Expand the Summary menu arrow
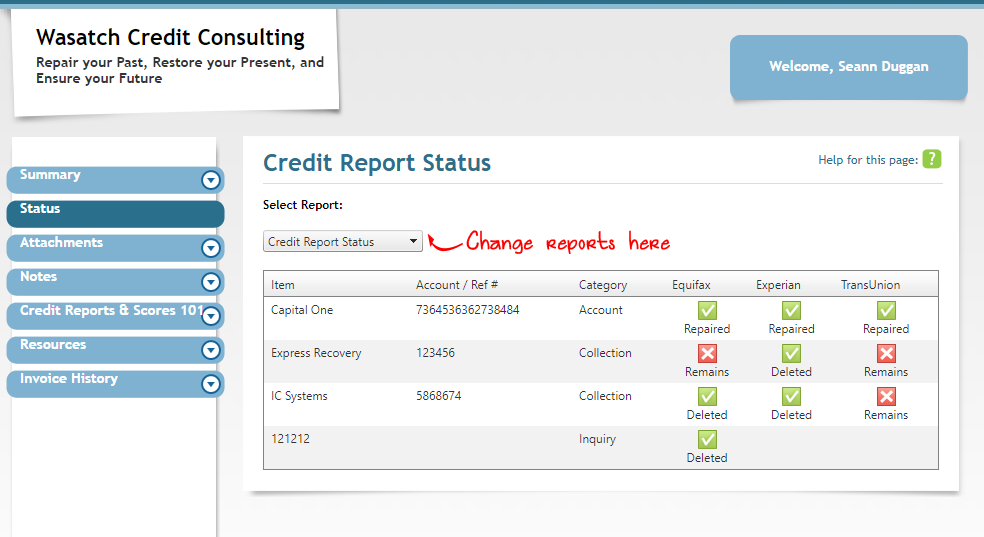Screen dimensions: 984x537 211,181
